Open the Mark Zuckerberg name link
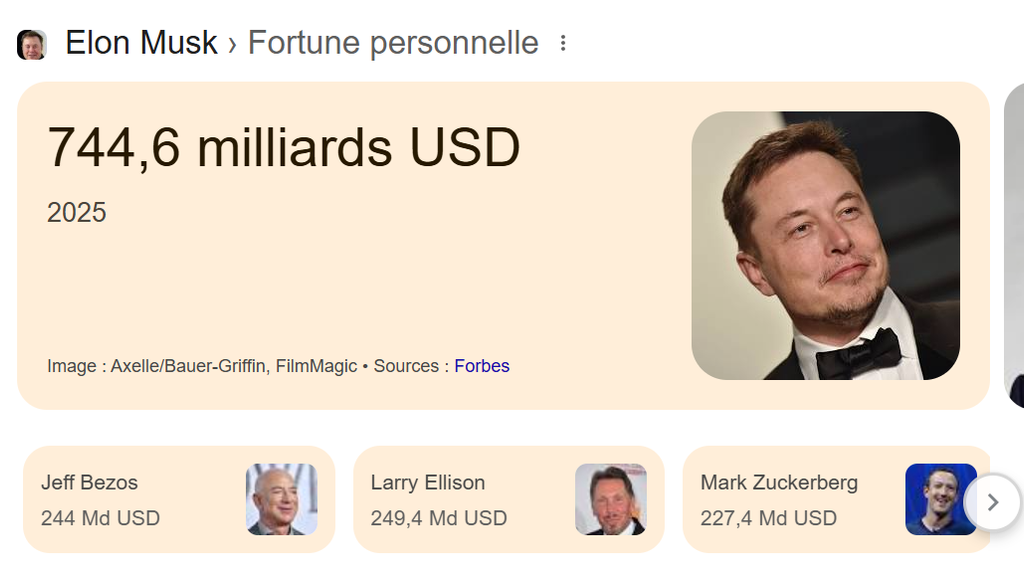The height and width of the screenshot is (579, 1024). pyautogui.click(x=778, y=482)
